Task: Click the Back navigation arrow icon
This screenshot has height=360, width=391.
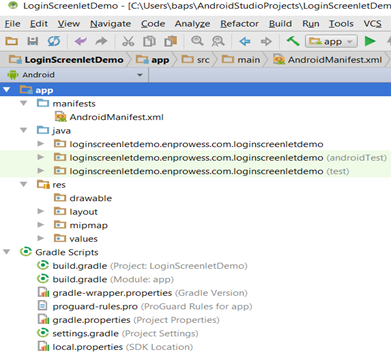Action: [x=245, y=41]
